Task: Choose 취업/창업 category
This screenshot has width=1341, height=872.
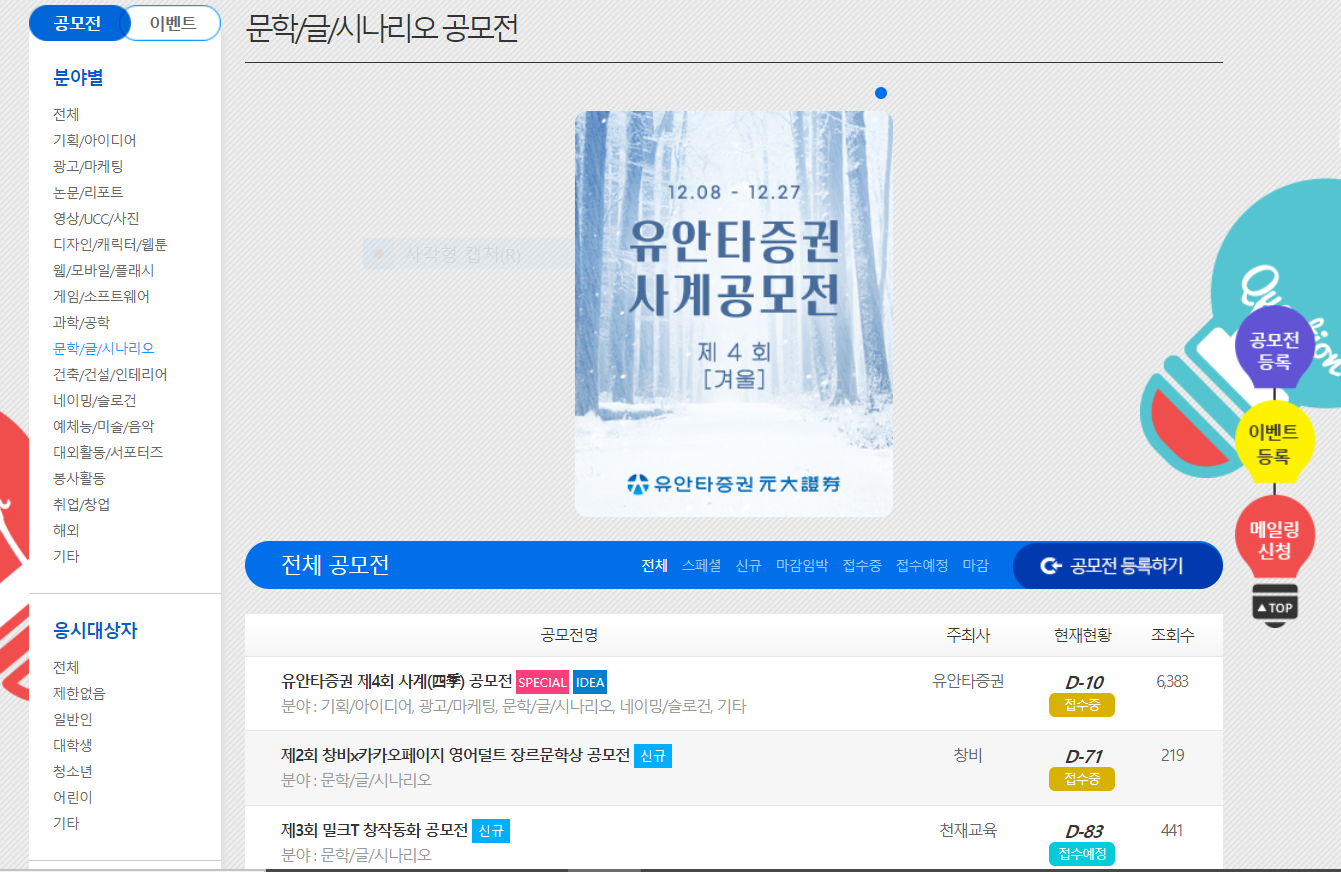Action: pos(82,504)
